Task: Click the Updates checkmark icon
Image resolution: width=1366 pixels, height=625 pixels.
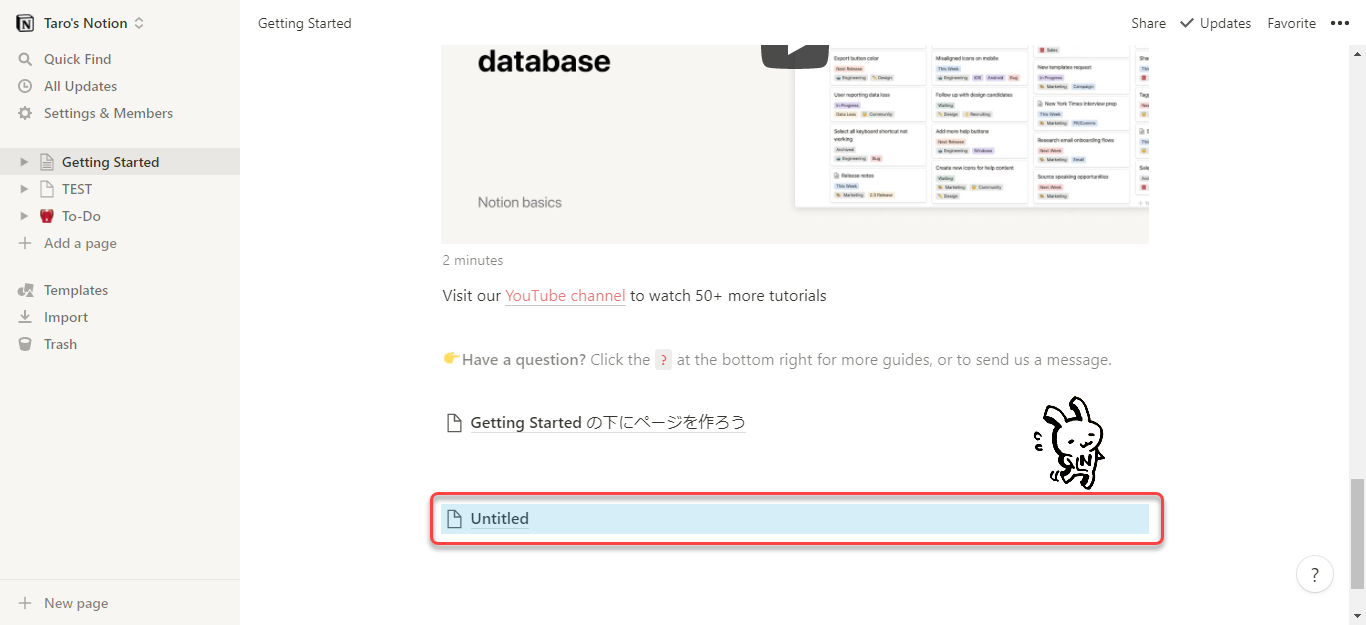Action: click(x=1187, y=23)
